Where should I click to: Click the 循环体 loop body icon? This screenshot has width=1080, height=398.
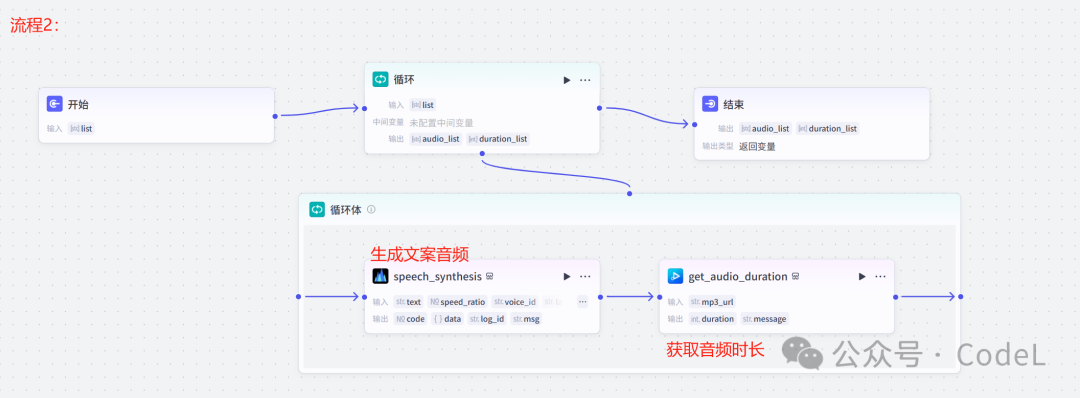pyautogui.click(x=317, y=209)
